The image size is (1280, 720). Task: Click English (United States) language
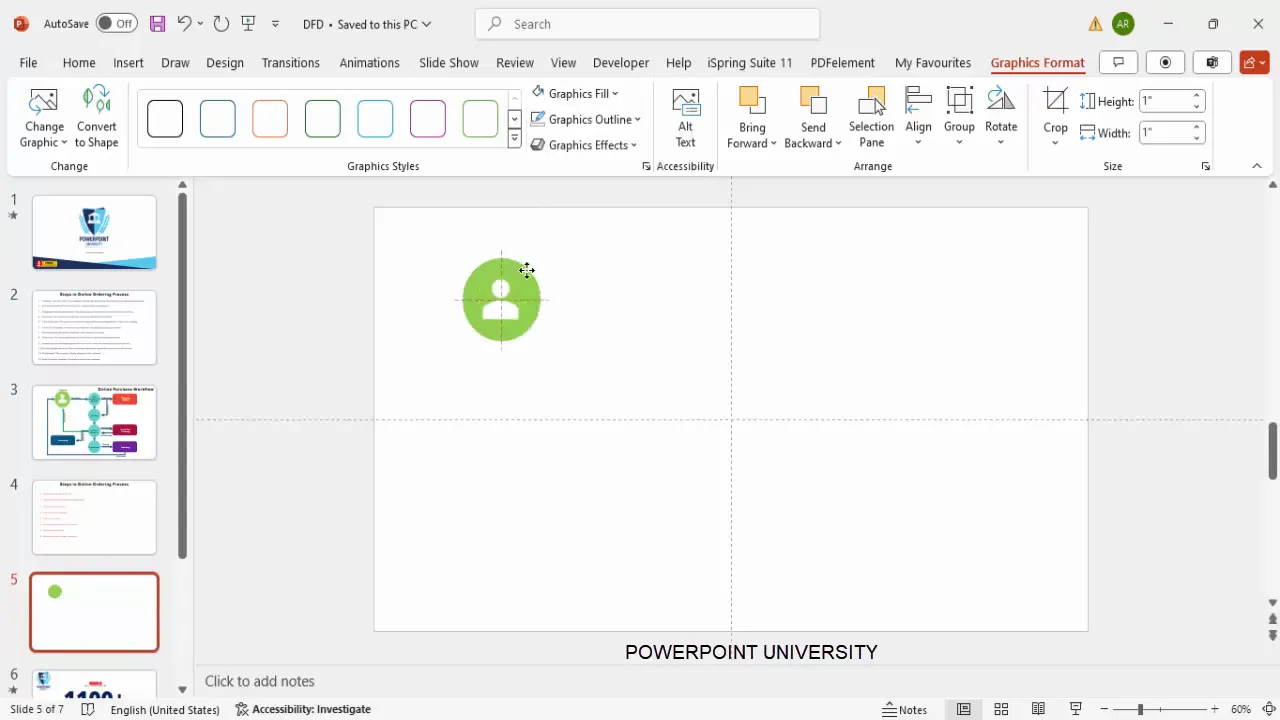[x=165, y=709]
